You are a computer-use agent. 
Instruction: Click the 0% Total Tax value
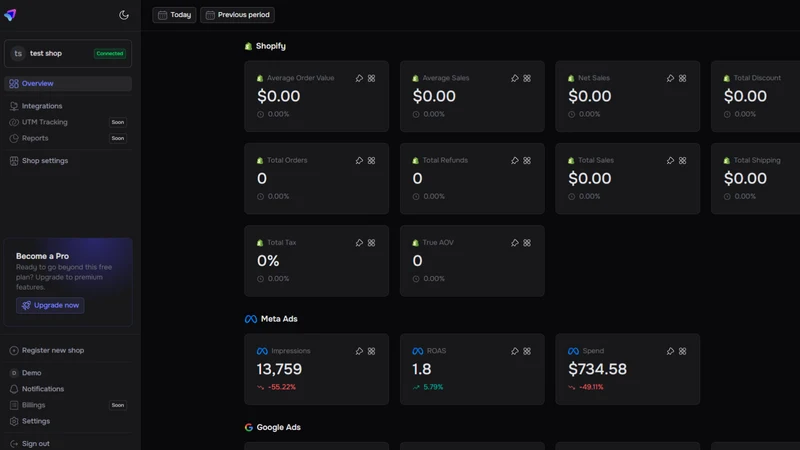pos(268,261)
